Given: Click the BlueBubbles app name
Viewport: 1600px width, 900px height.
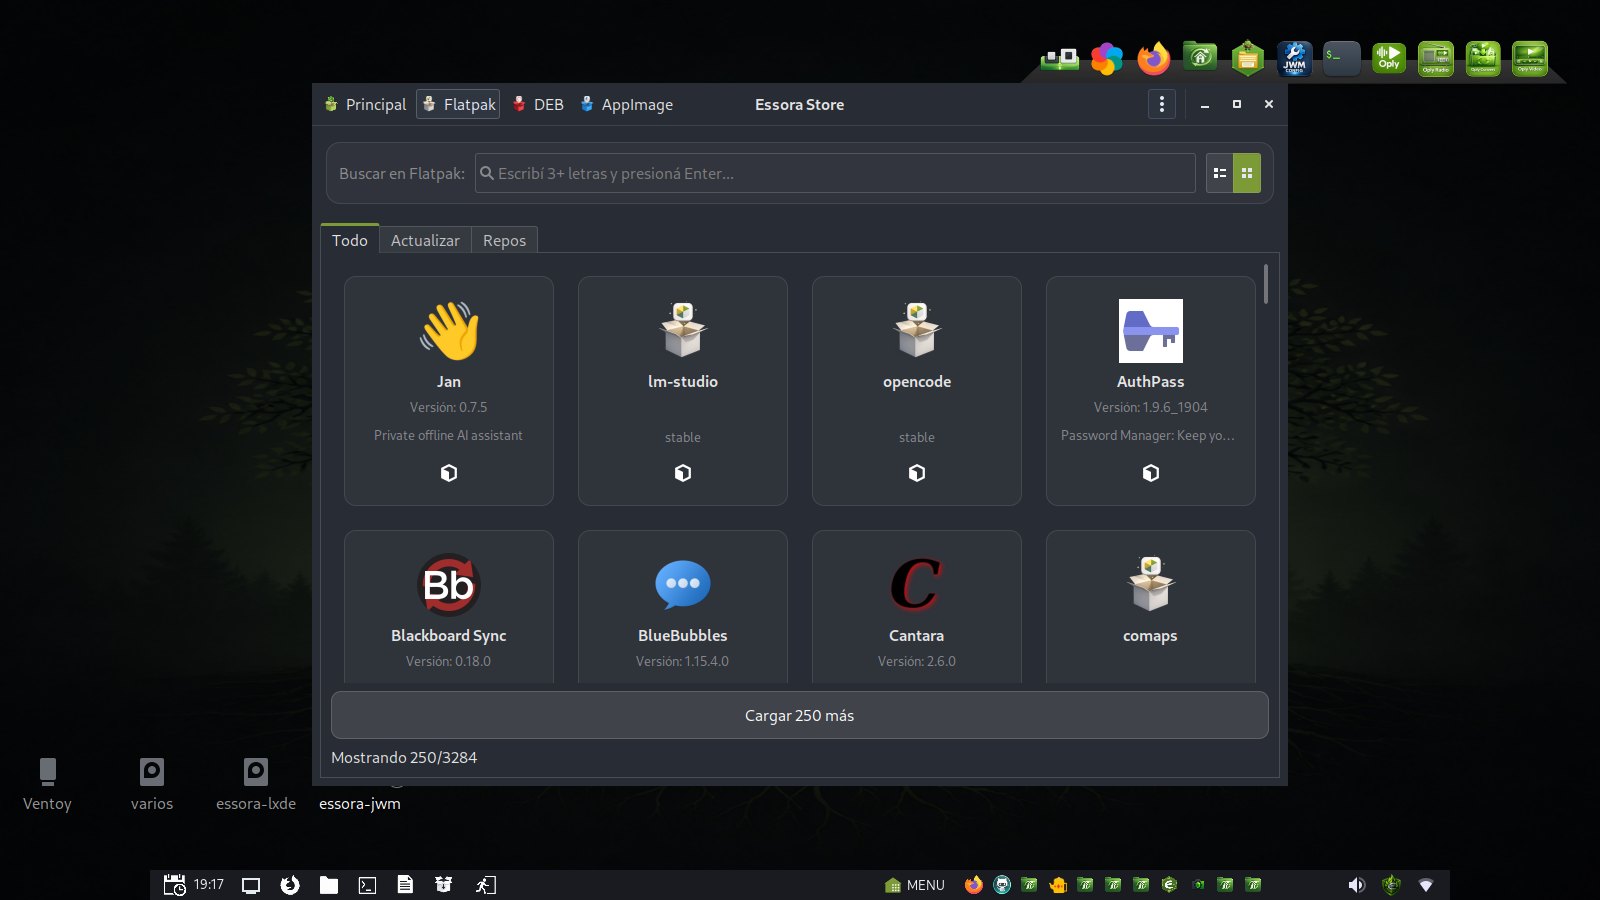Looking at the screenshot, I should point(683,636).
